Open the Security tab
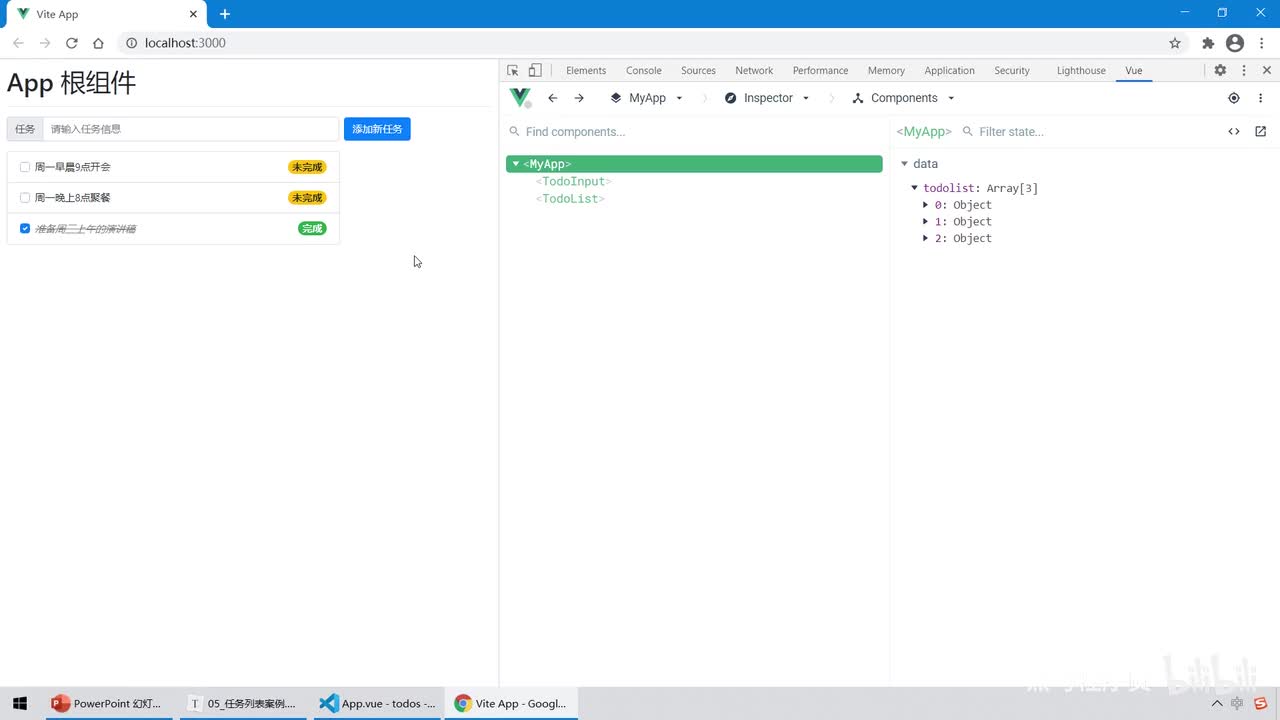 coord(1012,71)
